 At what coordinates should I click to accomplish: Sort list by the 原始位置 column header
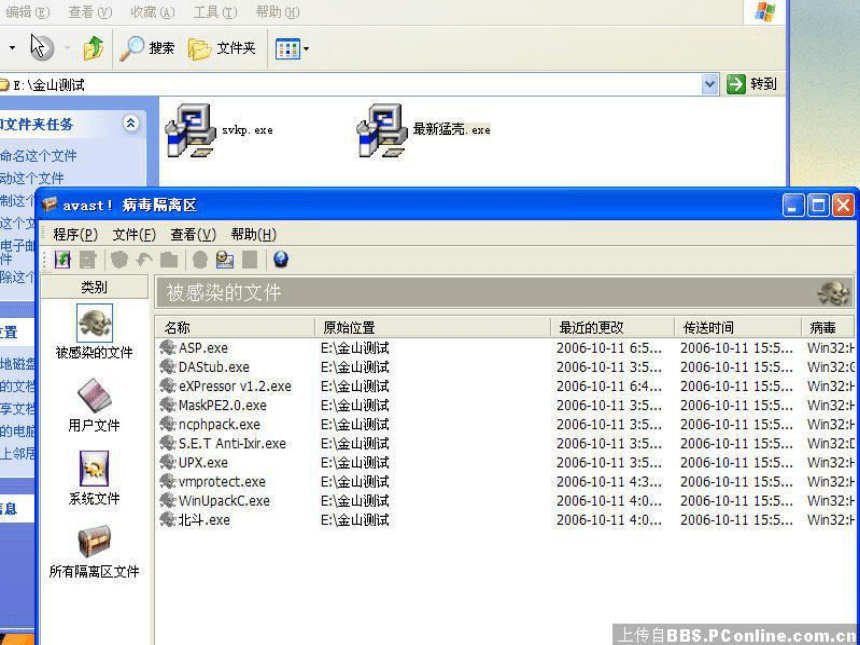[x=432, y=327]
